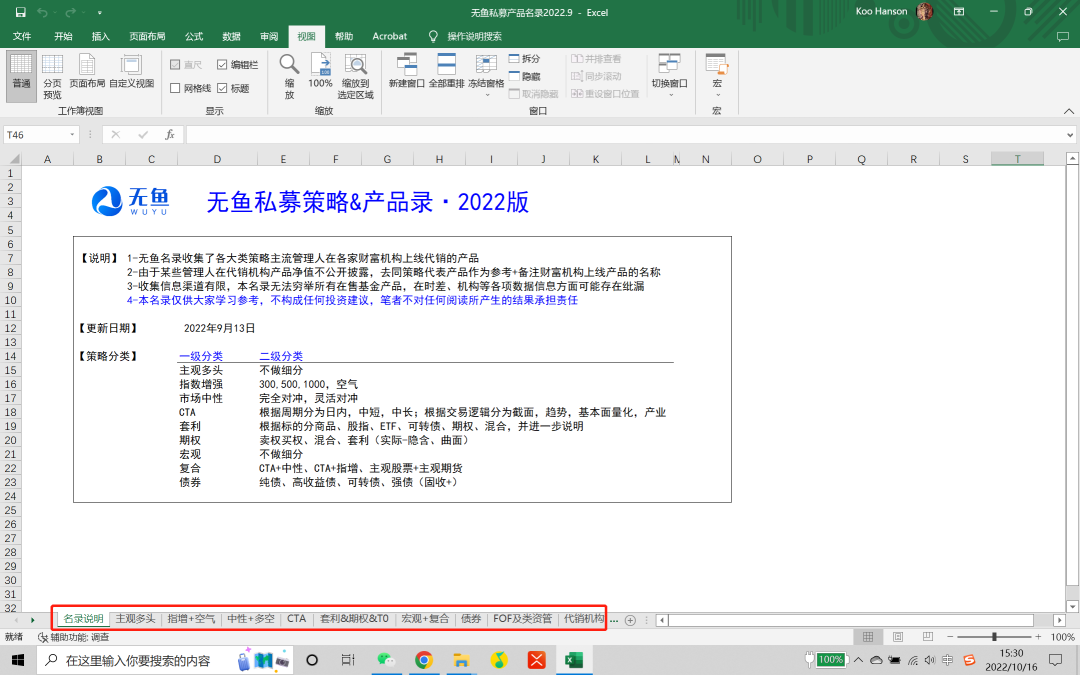This screenshot has height=675, width=1080.
Task: Open the Zoom (缩放) dialog
Action: point(289,76)
